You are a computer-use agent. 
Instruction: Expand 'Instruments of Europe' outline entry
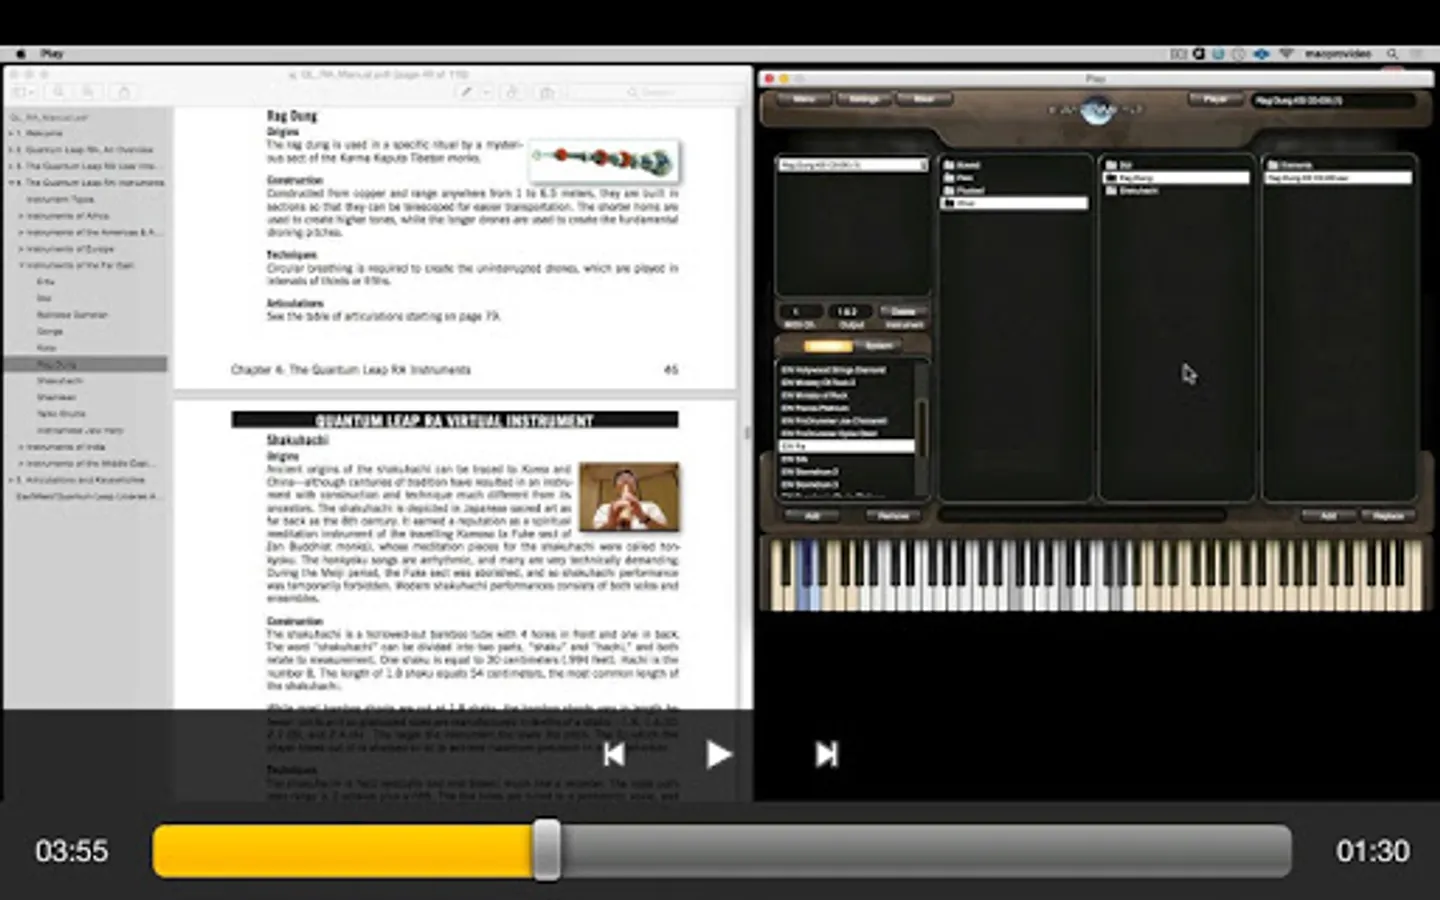21,249
